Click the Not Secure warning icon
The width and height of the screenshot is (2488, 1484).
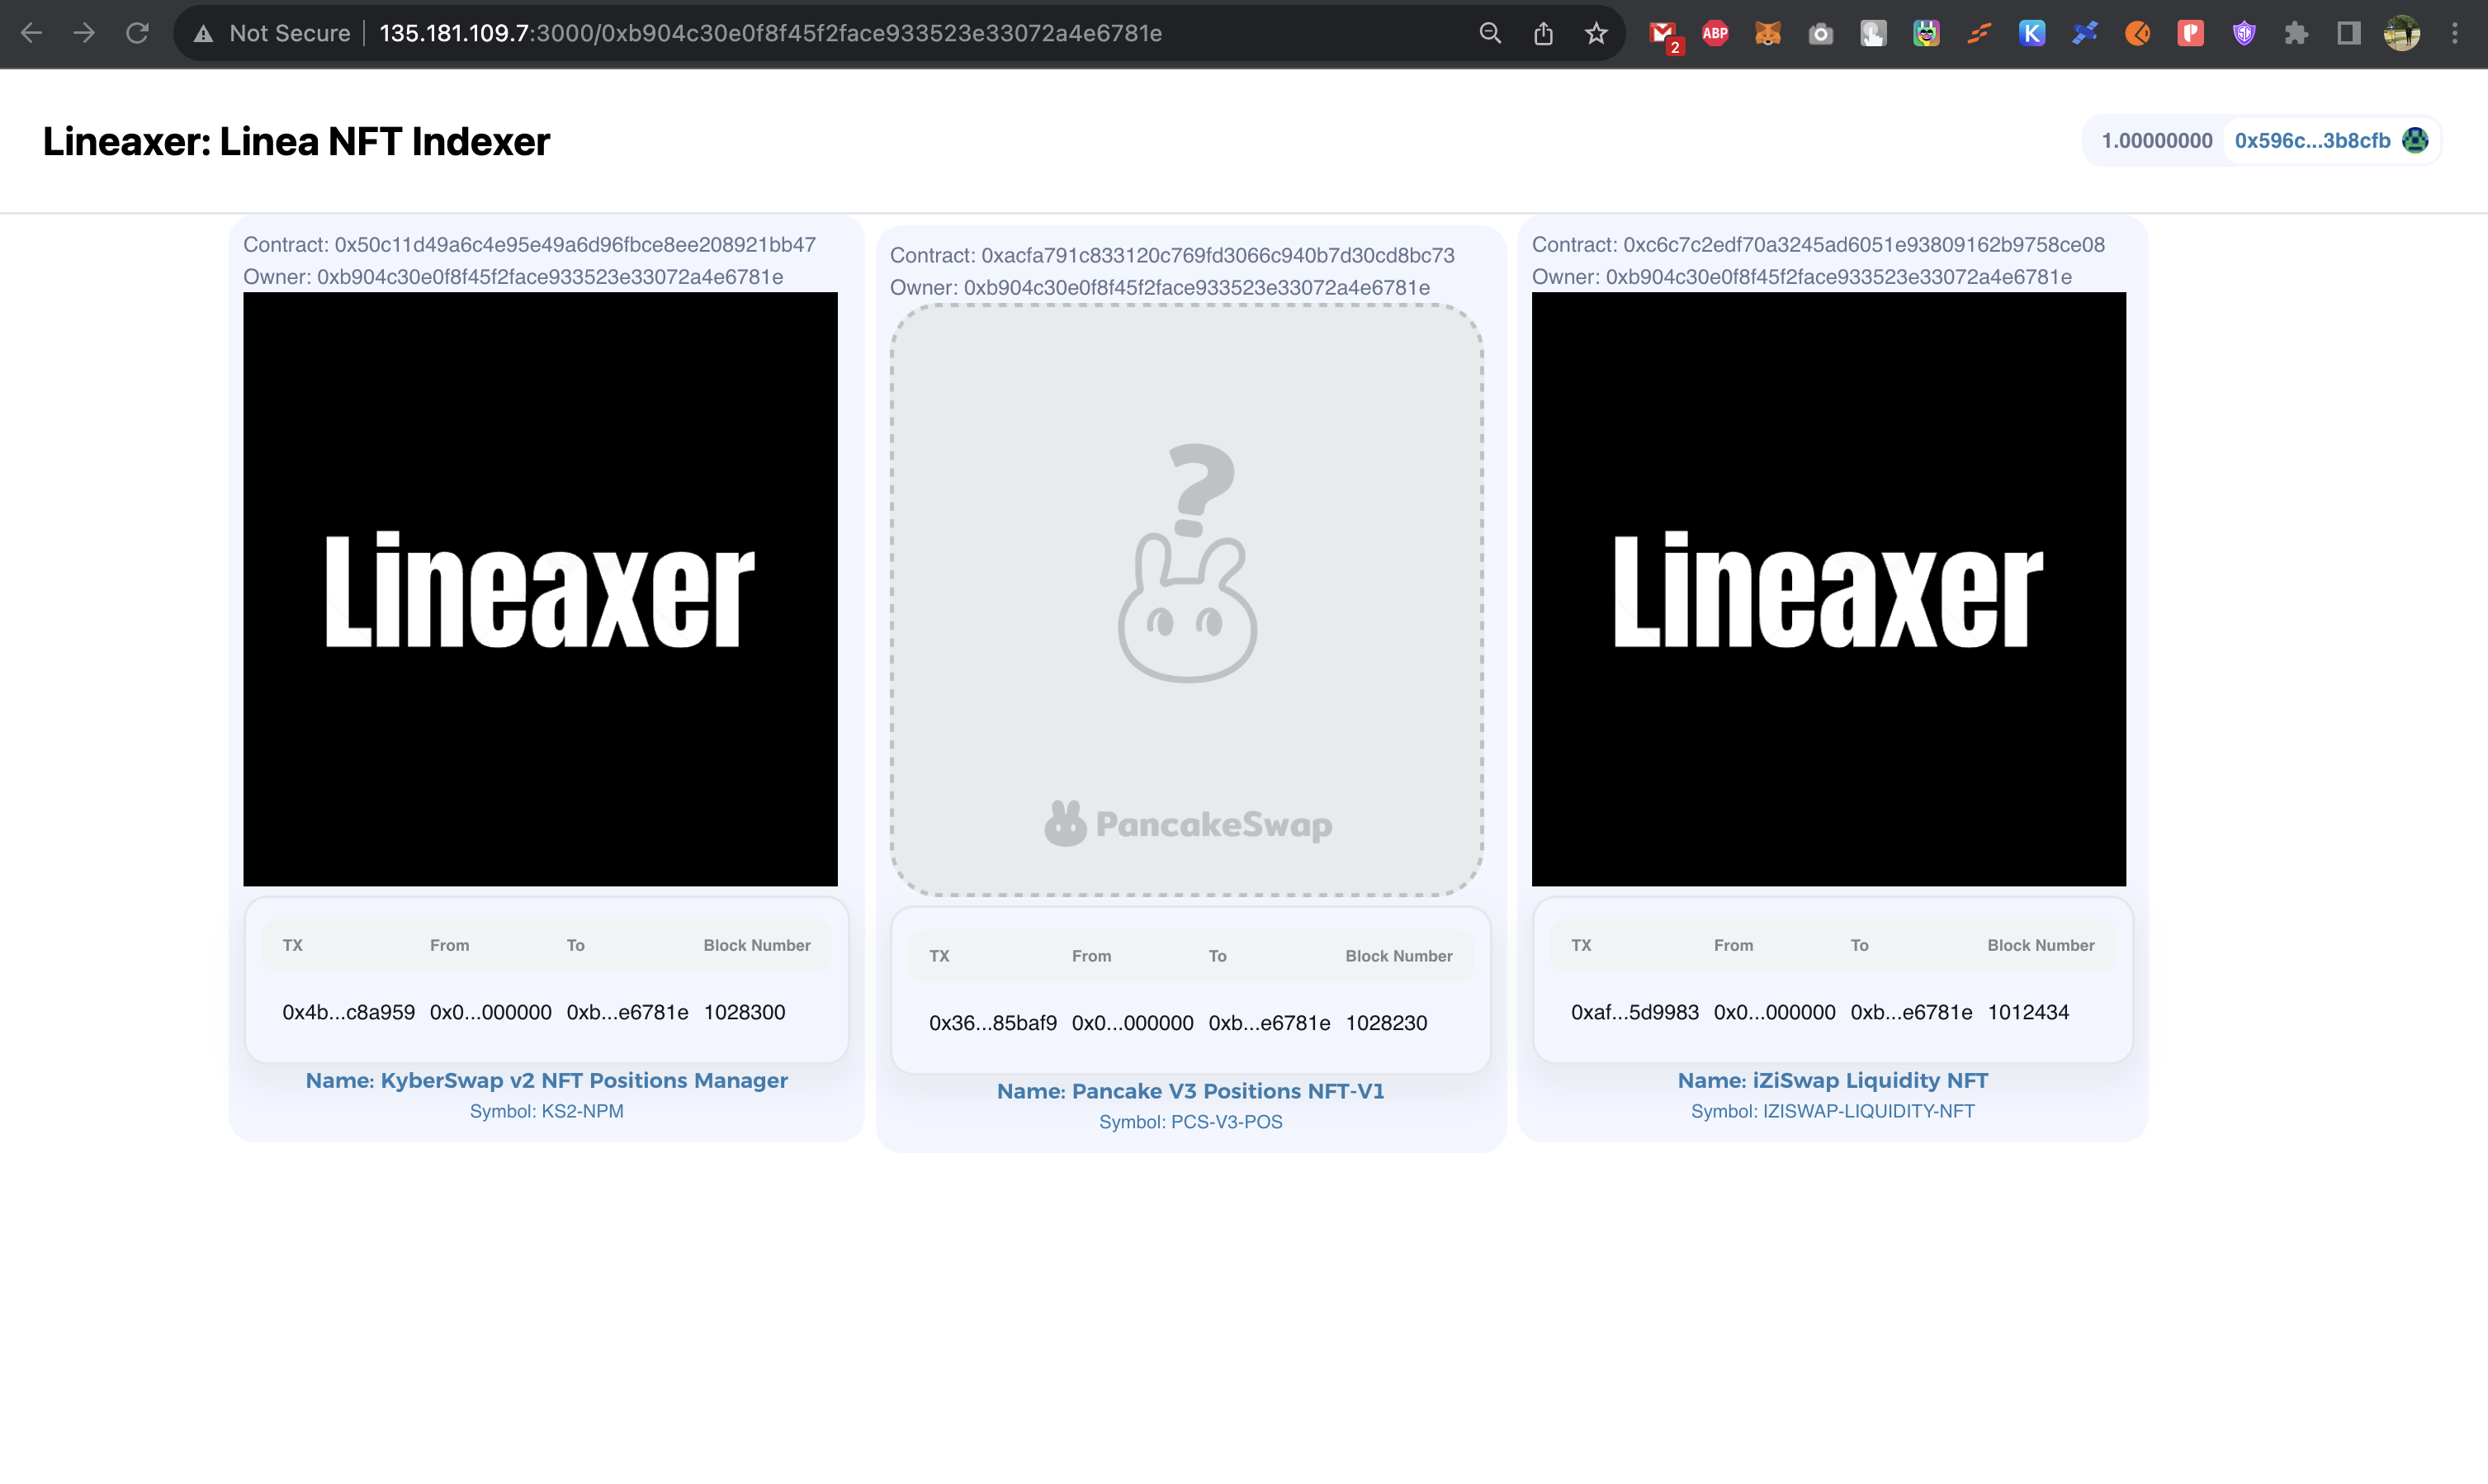pyautogui.click(x=204, y=34)
